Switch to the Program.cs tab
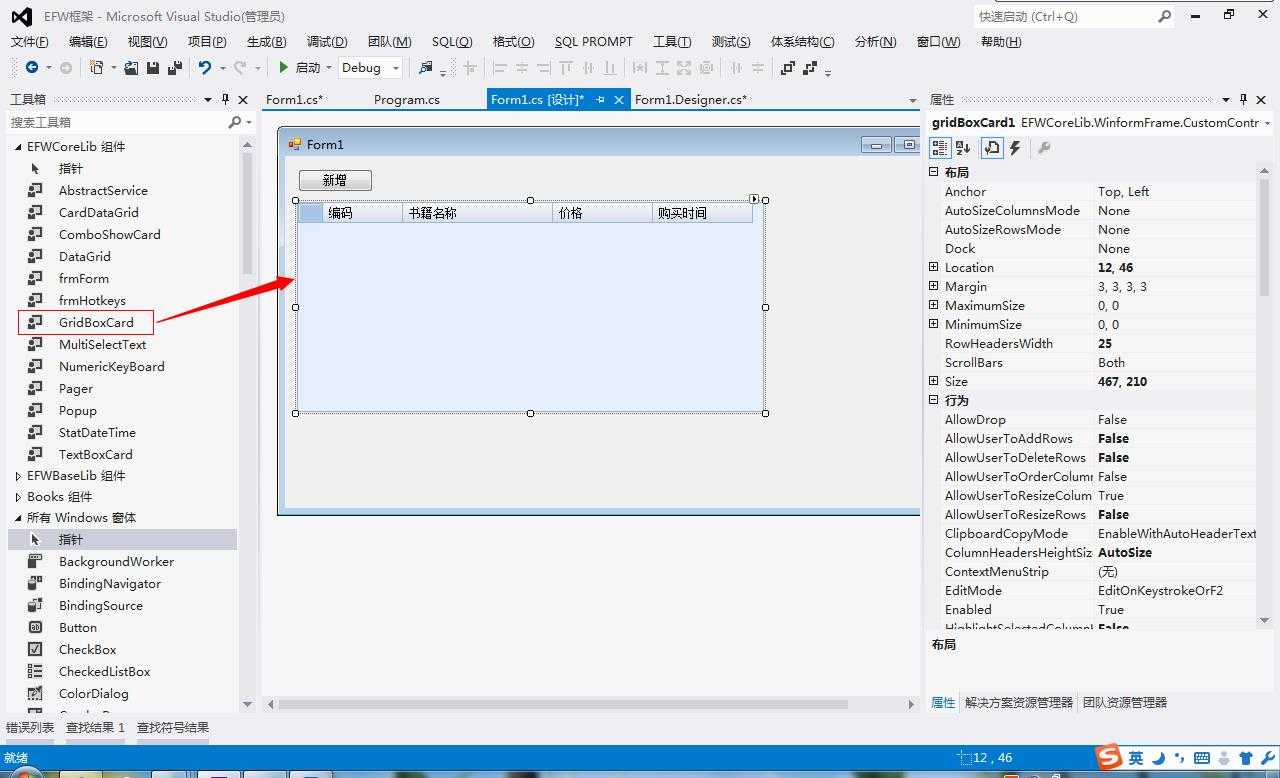This screenshot has height=778, width=1280. point(407,99)
